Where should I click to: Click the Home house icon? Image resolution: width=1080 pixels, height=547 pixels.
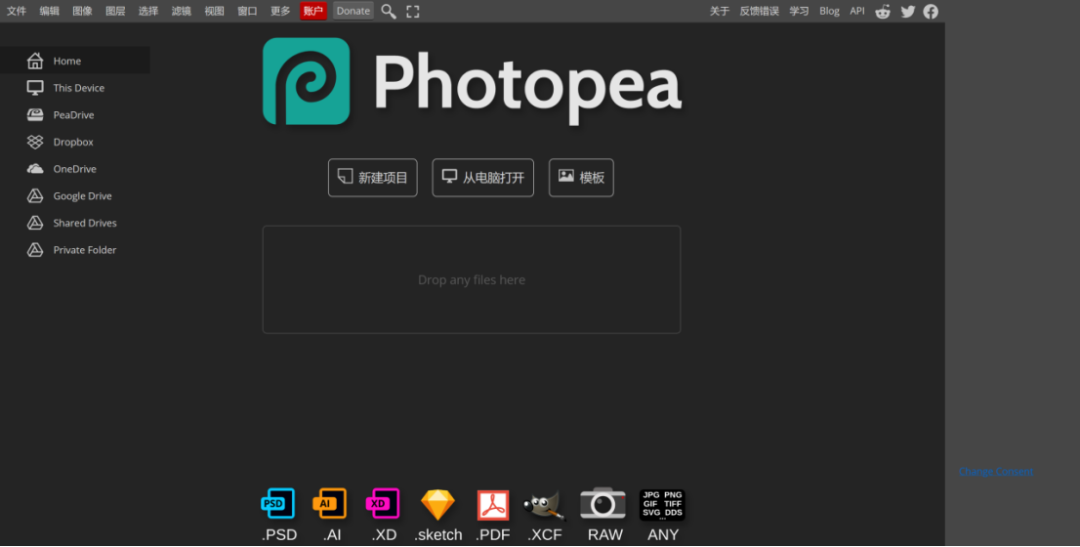tap(35, 61)
